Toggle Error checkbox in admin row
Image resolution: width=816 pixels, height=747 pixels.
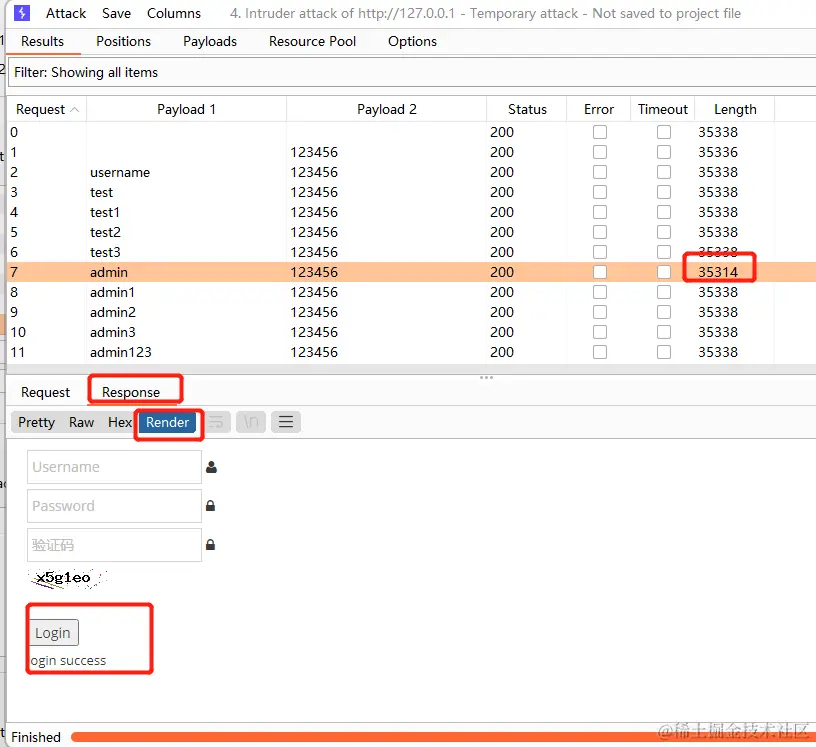coord(600,272)
